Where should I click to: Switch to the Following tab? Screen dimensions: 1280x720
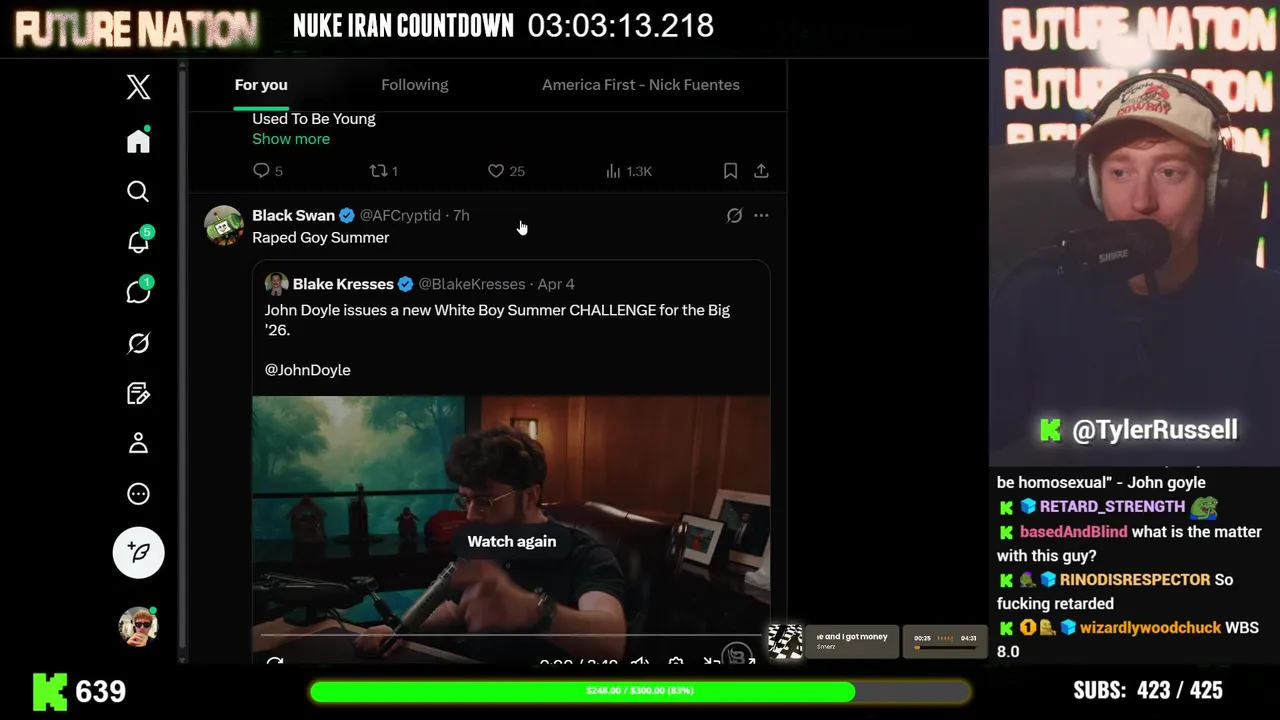[415, 85]
